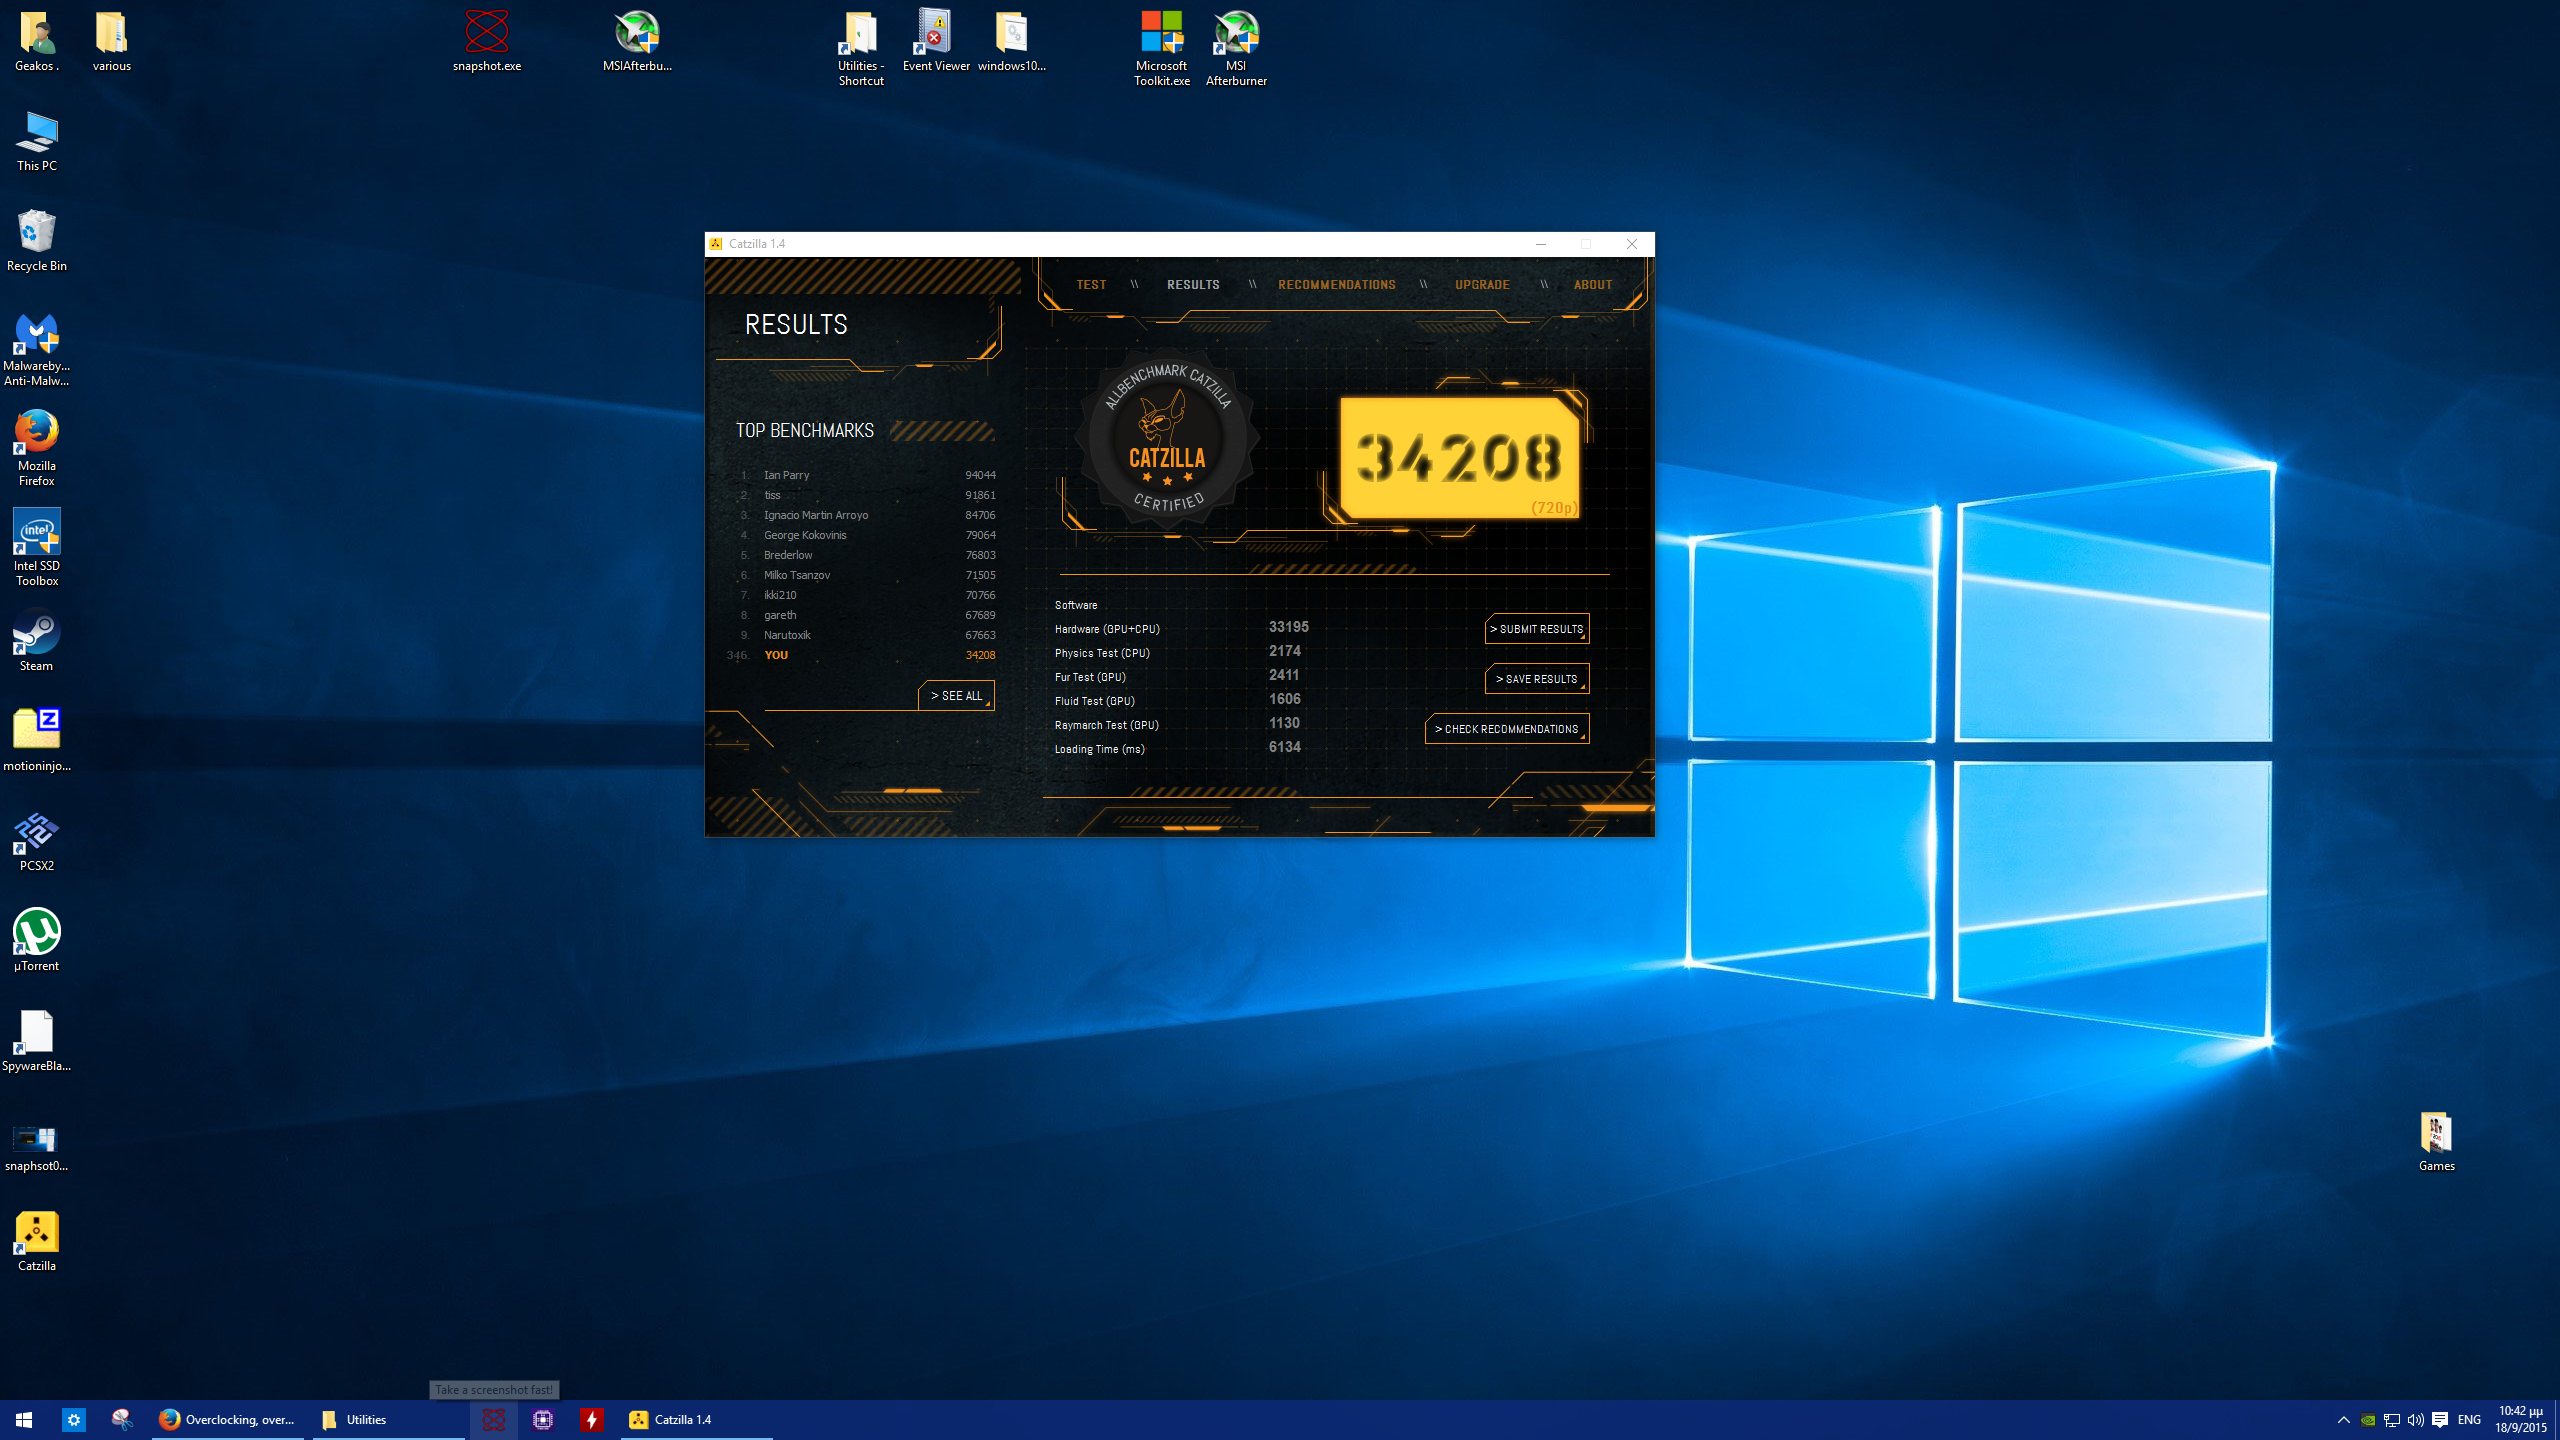Open Settings gear on the taskbar
2560x1440 pixels.
[x=74, y=1420]
